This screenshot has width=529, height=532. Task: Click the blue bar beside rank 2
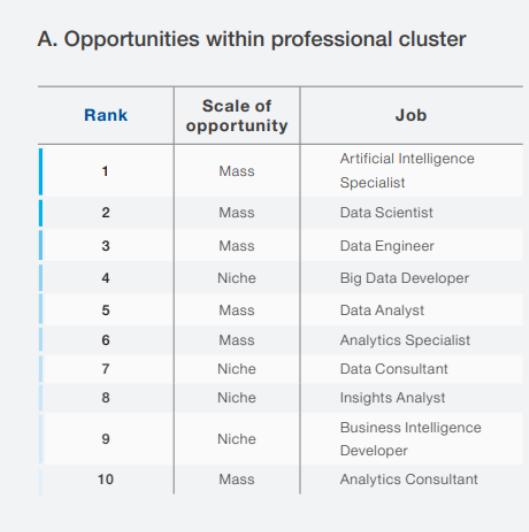point(41,213)
